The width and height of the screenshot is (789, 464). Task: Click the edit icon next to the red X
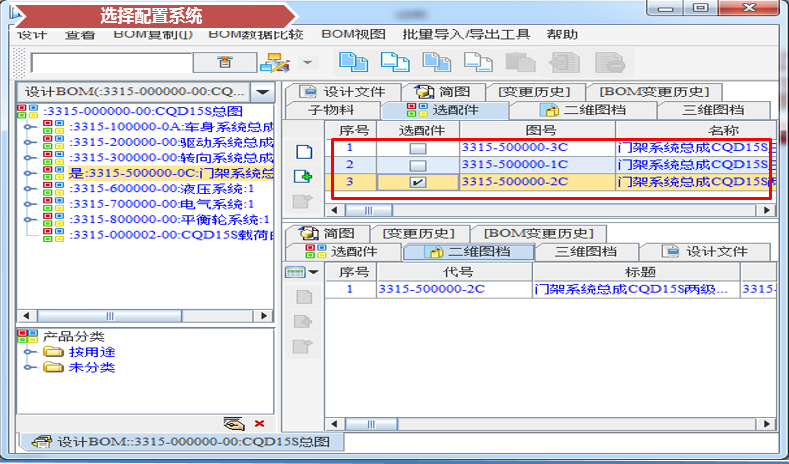coord(234,424)
